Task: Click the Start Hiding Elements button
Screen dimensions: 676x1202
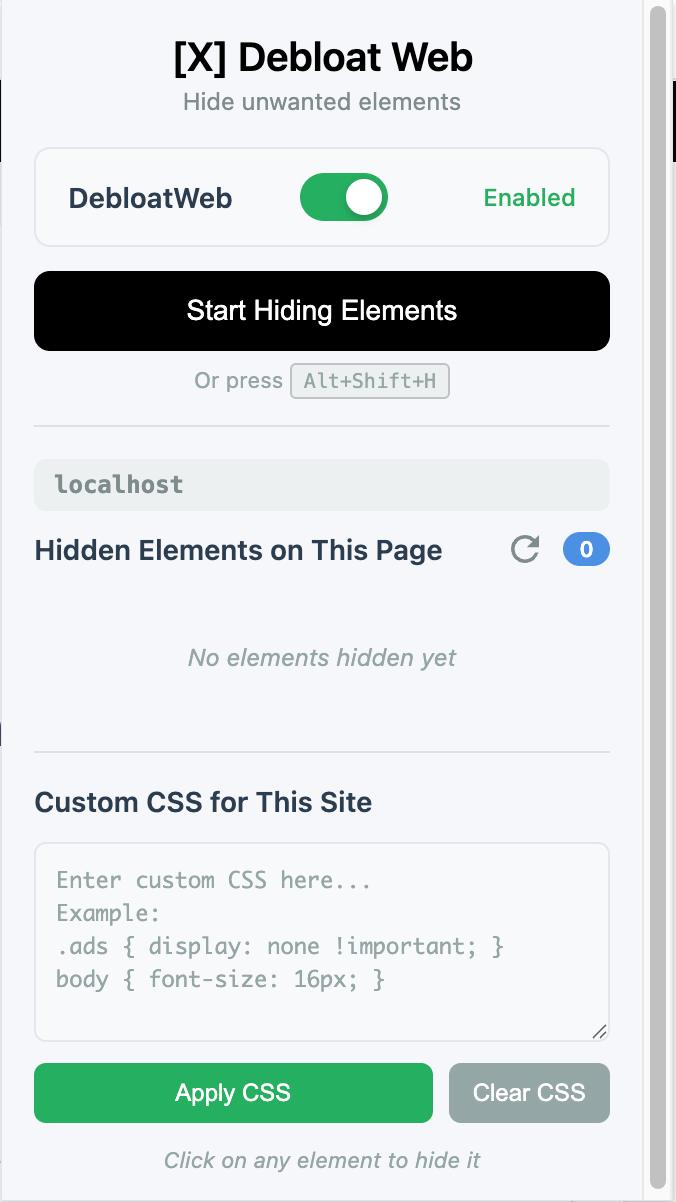Action: pos(322,311)
